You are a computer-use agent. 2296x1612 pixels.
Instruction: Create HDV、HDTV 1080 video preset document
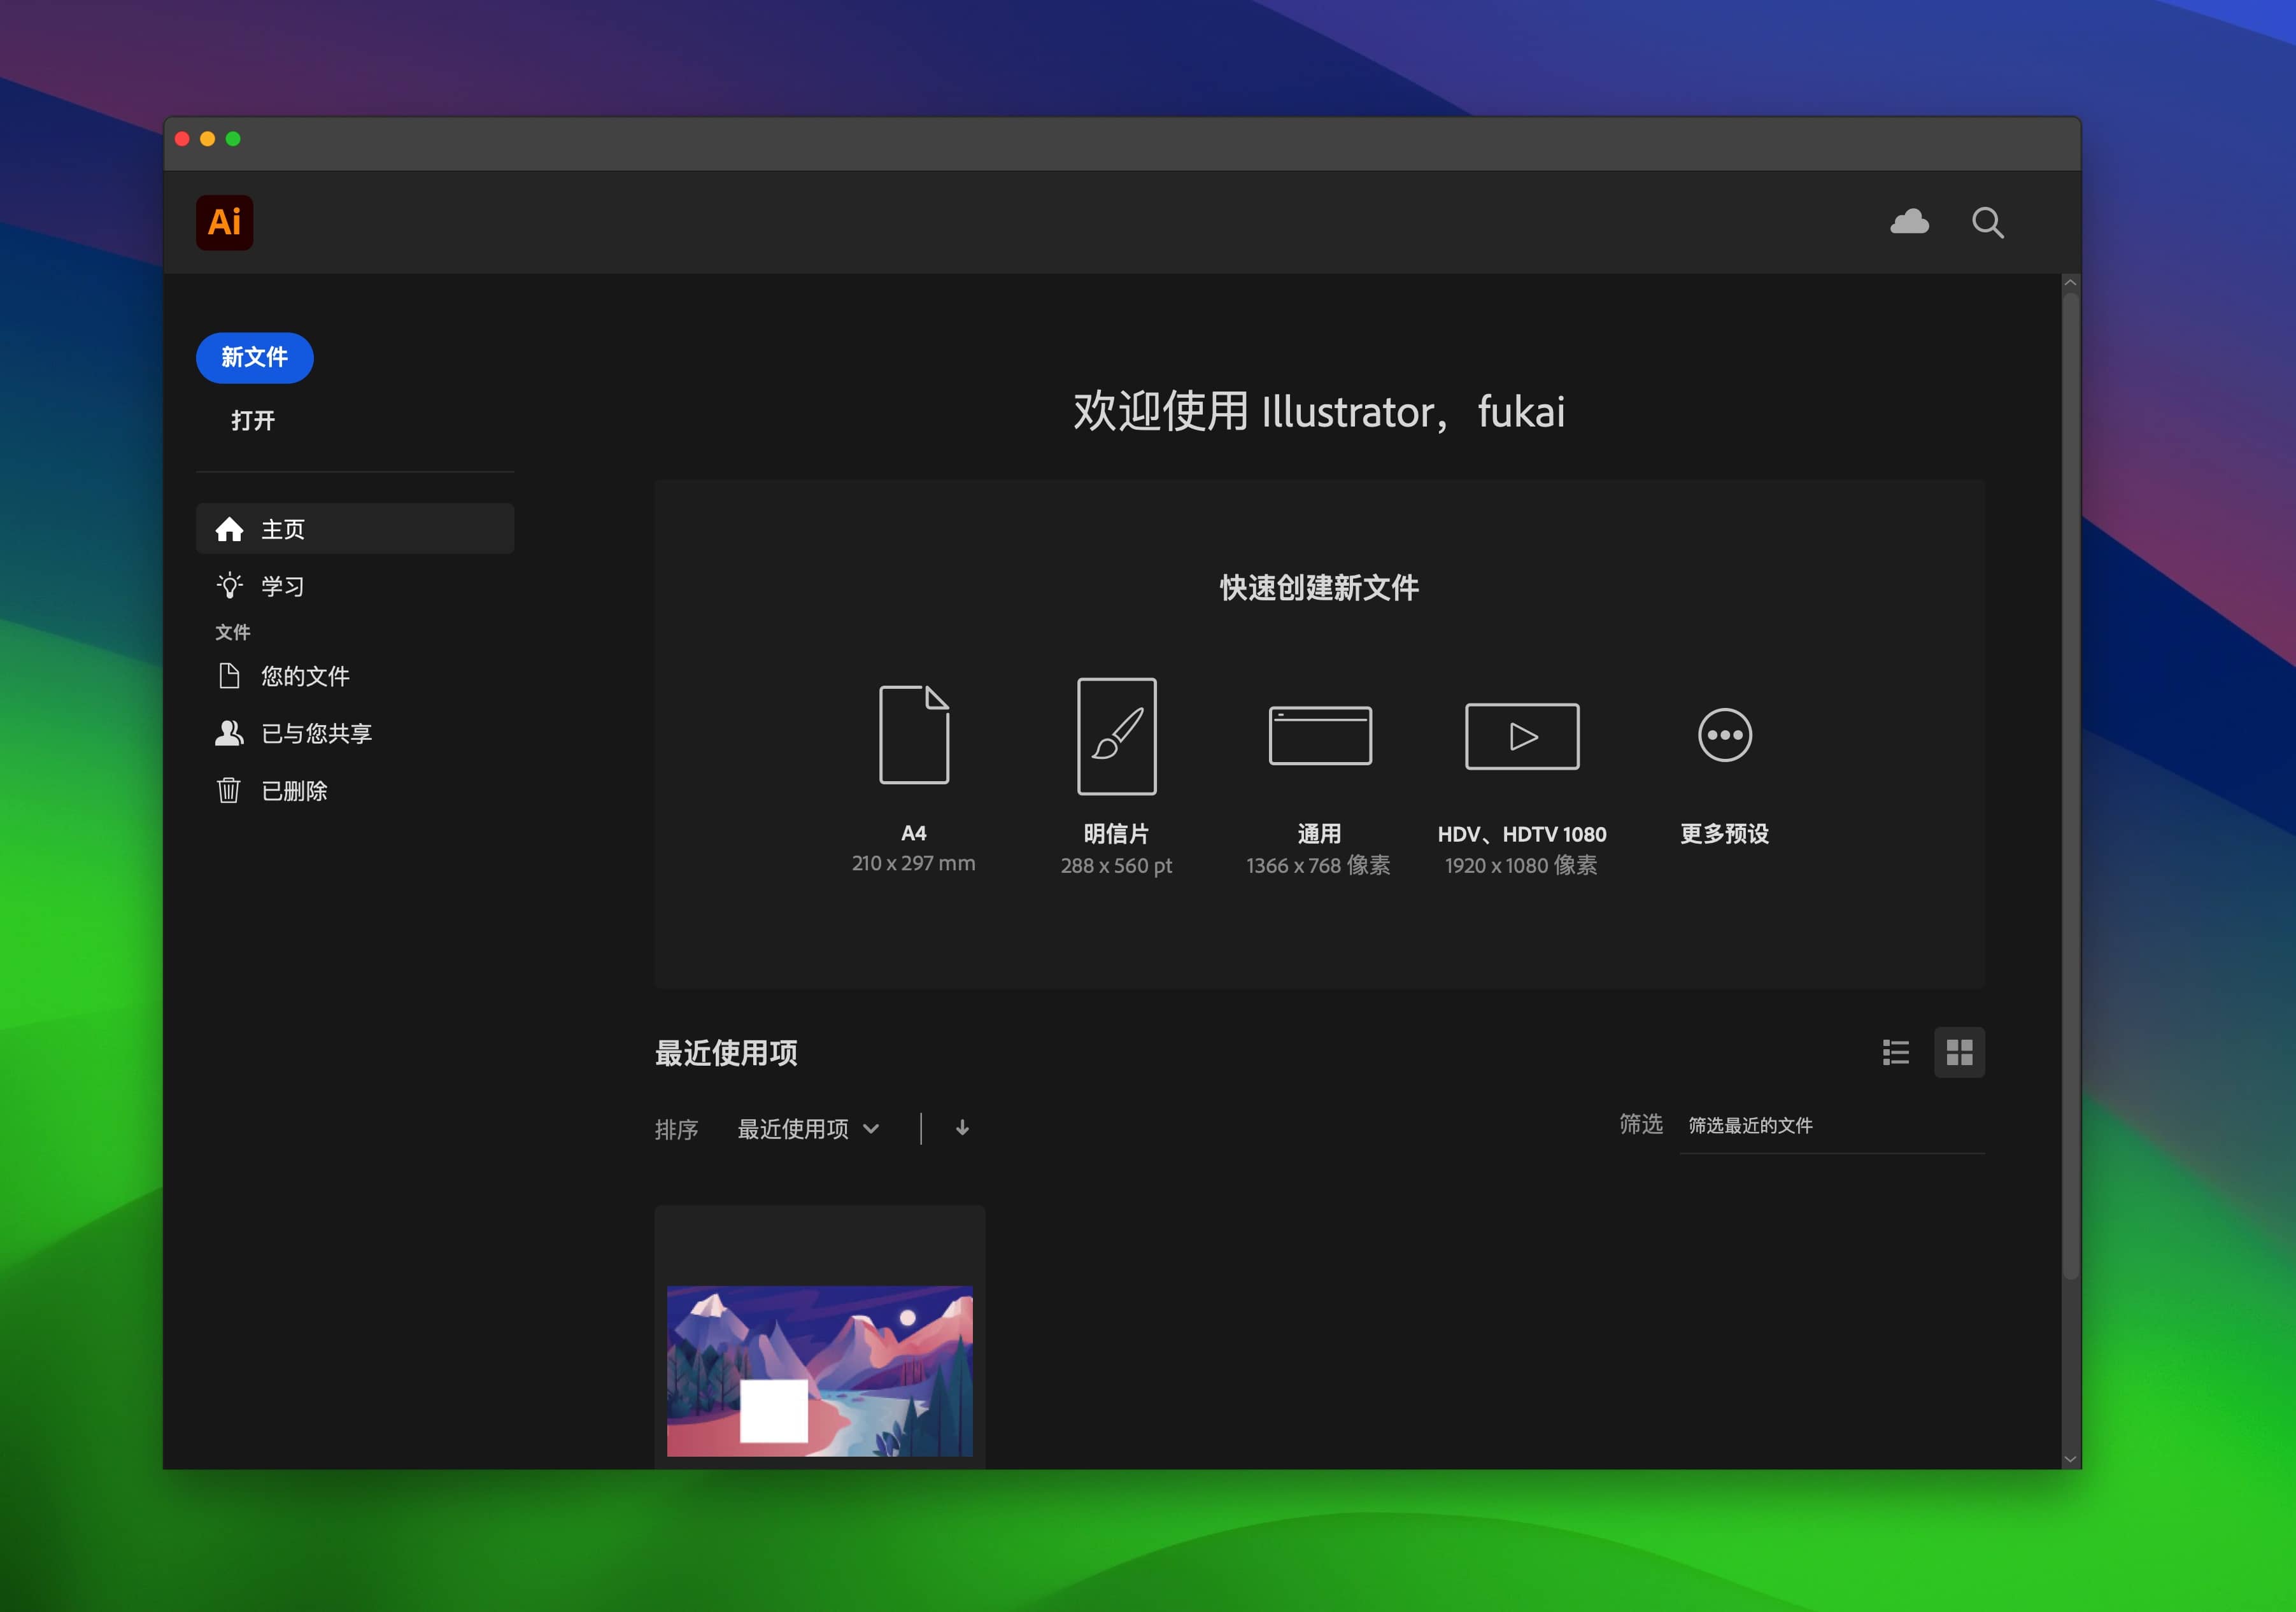click(1521, 736)
